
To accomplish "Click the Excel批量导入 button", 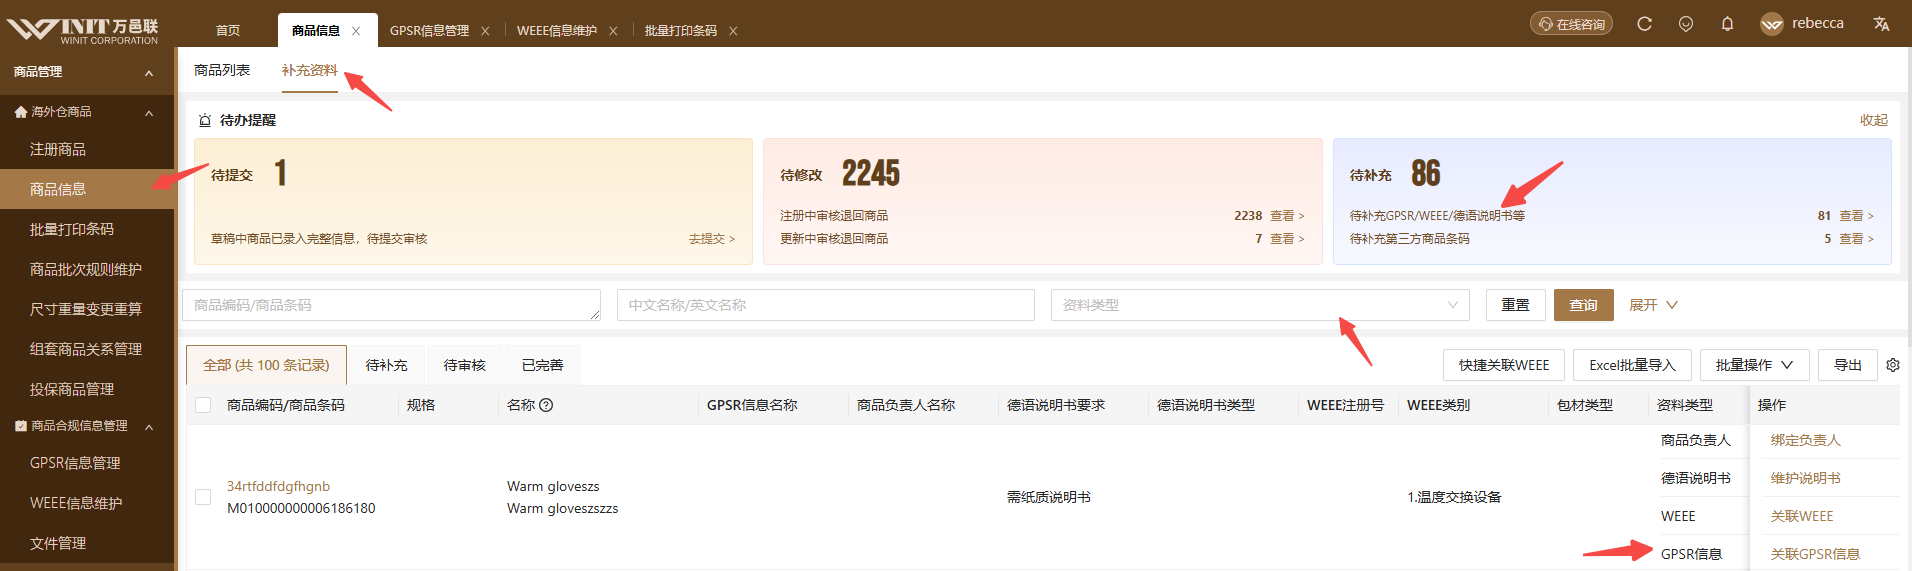I will (1632, 365).
